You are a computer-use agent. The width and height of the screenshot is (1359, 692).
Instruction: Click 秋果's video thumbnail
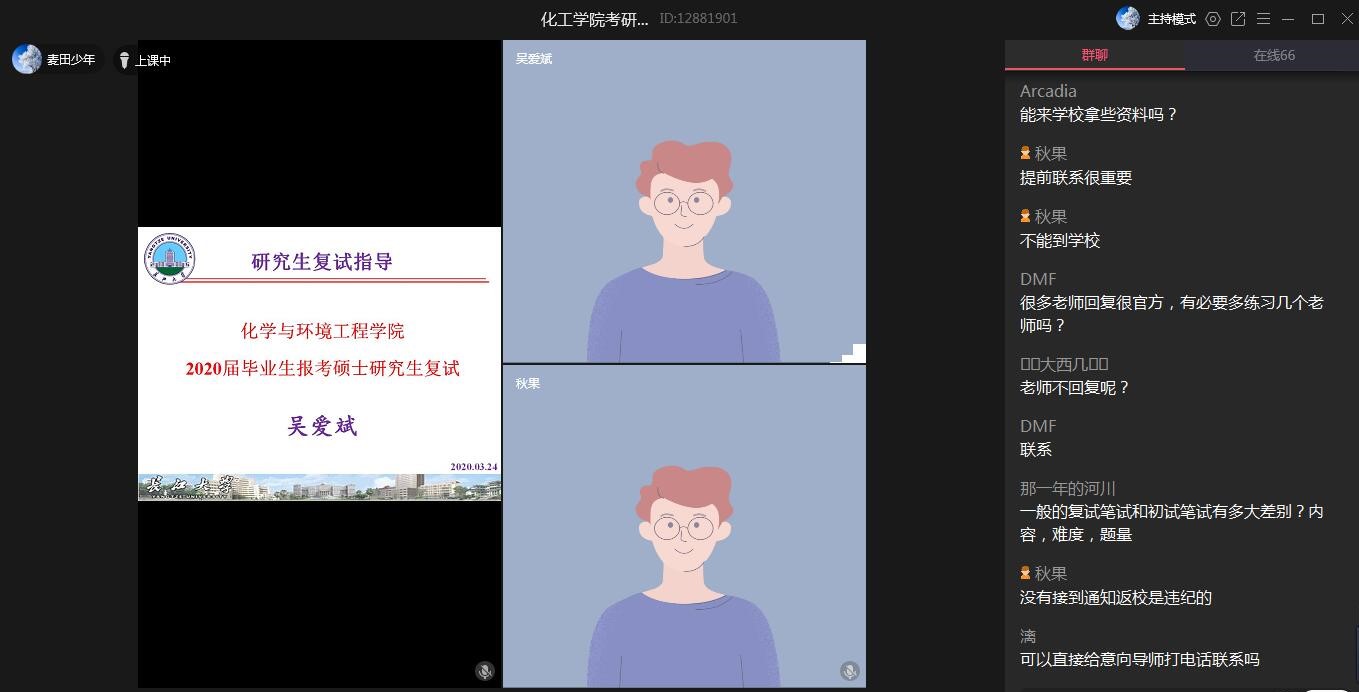[x=684, y=527]
